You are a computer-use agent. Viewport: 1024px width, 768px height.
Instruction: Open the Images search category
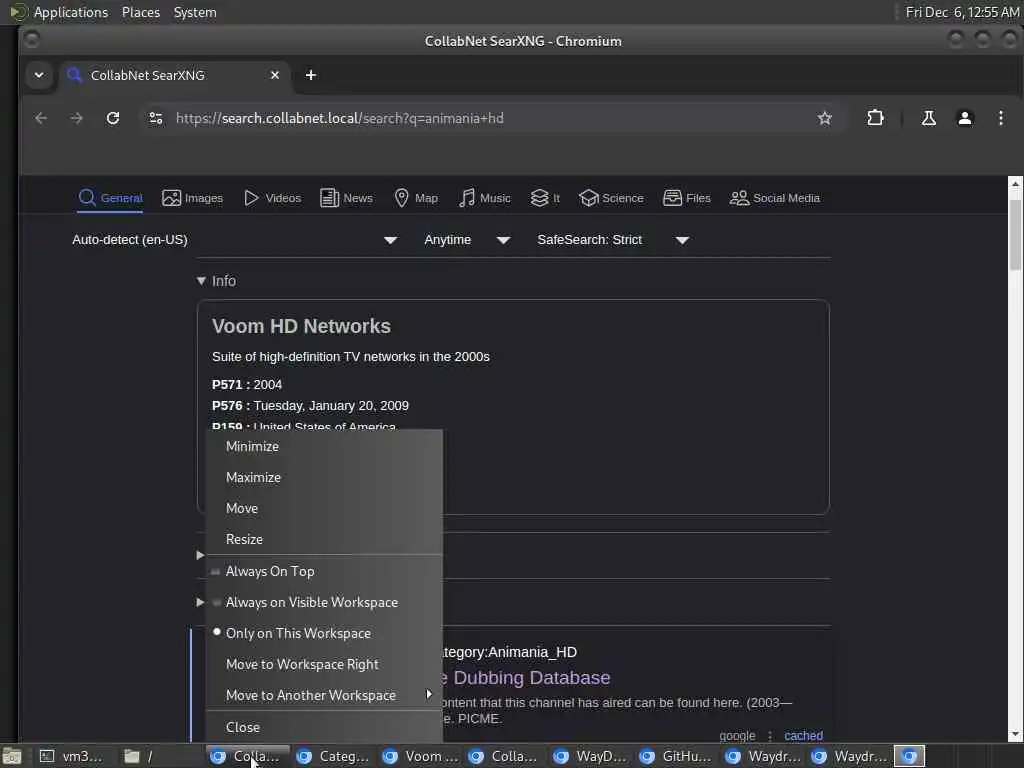tap(193, 198)
